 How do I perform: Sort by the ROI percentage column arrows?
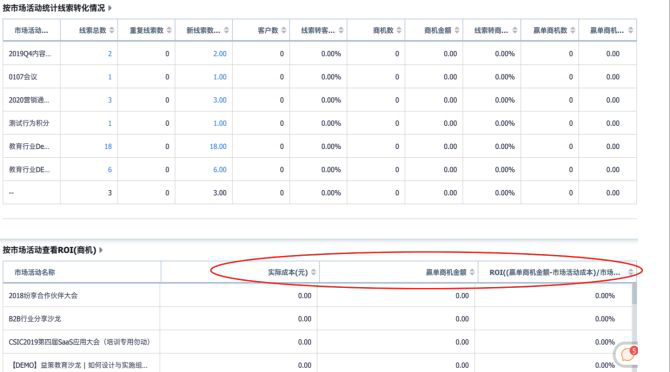(x=630, y=272)
